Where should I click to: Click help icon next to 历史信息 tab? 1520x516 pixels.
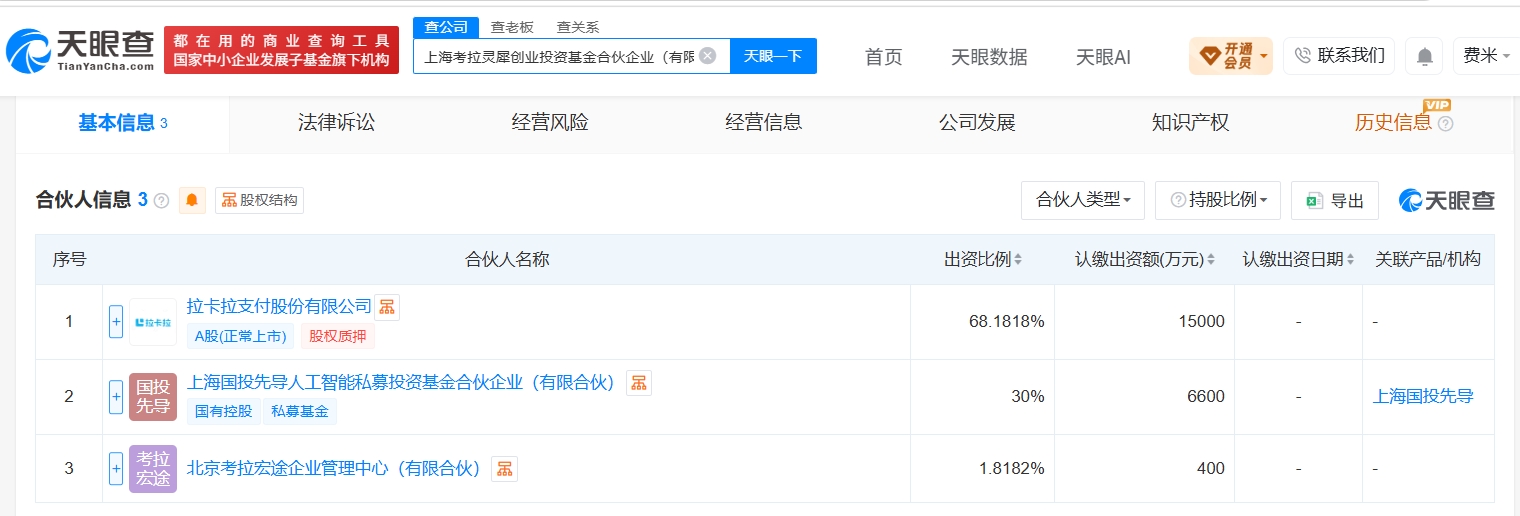[x=1445, y=124]
